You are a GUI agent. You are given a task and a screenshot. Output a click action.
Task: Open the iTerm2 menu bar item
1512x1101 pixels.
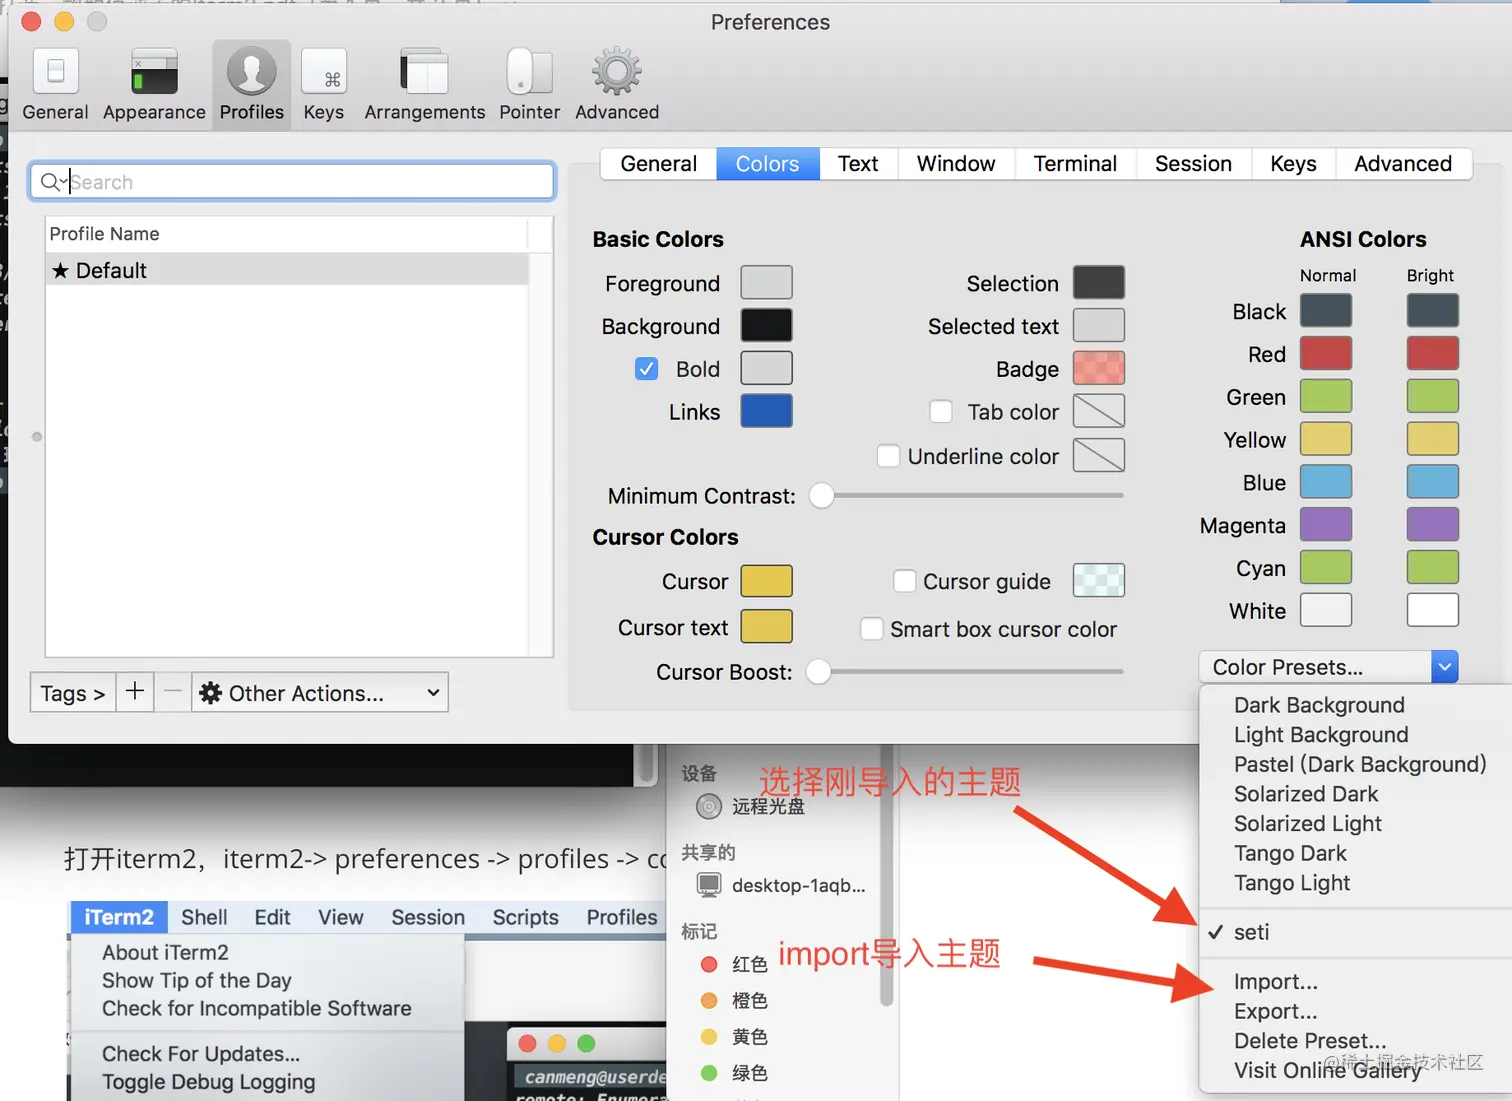(x=119, y=917)
